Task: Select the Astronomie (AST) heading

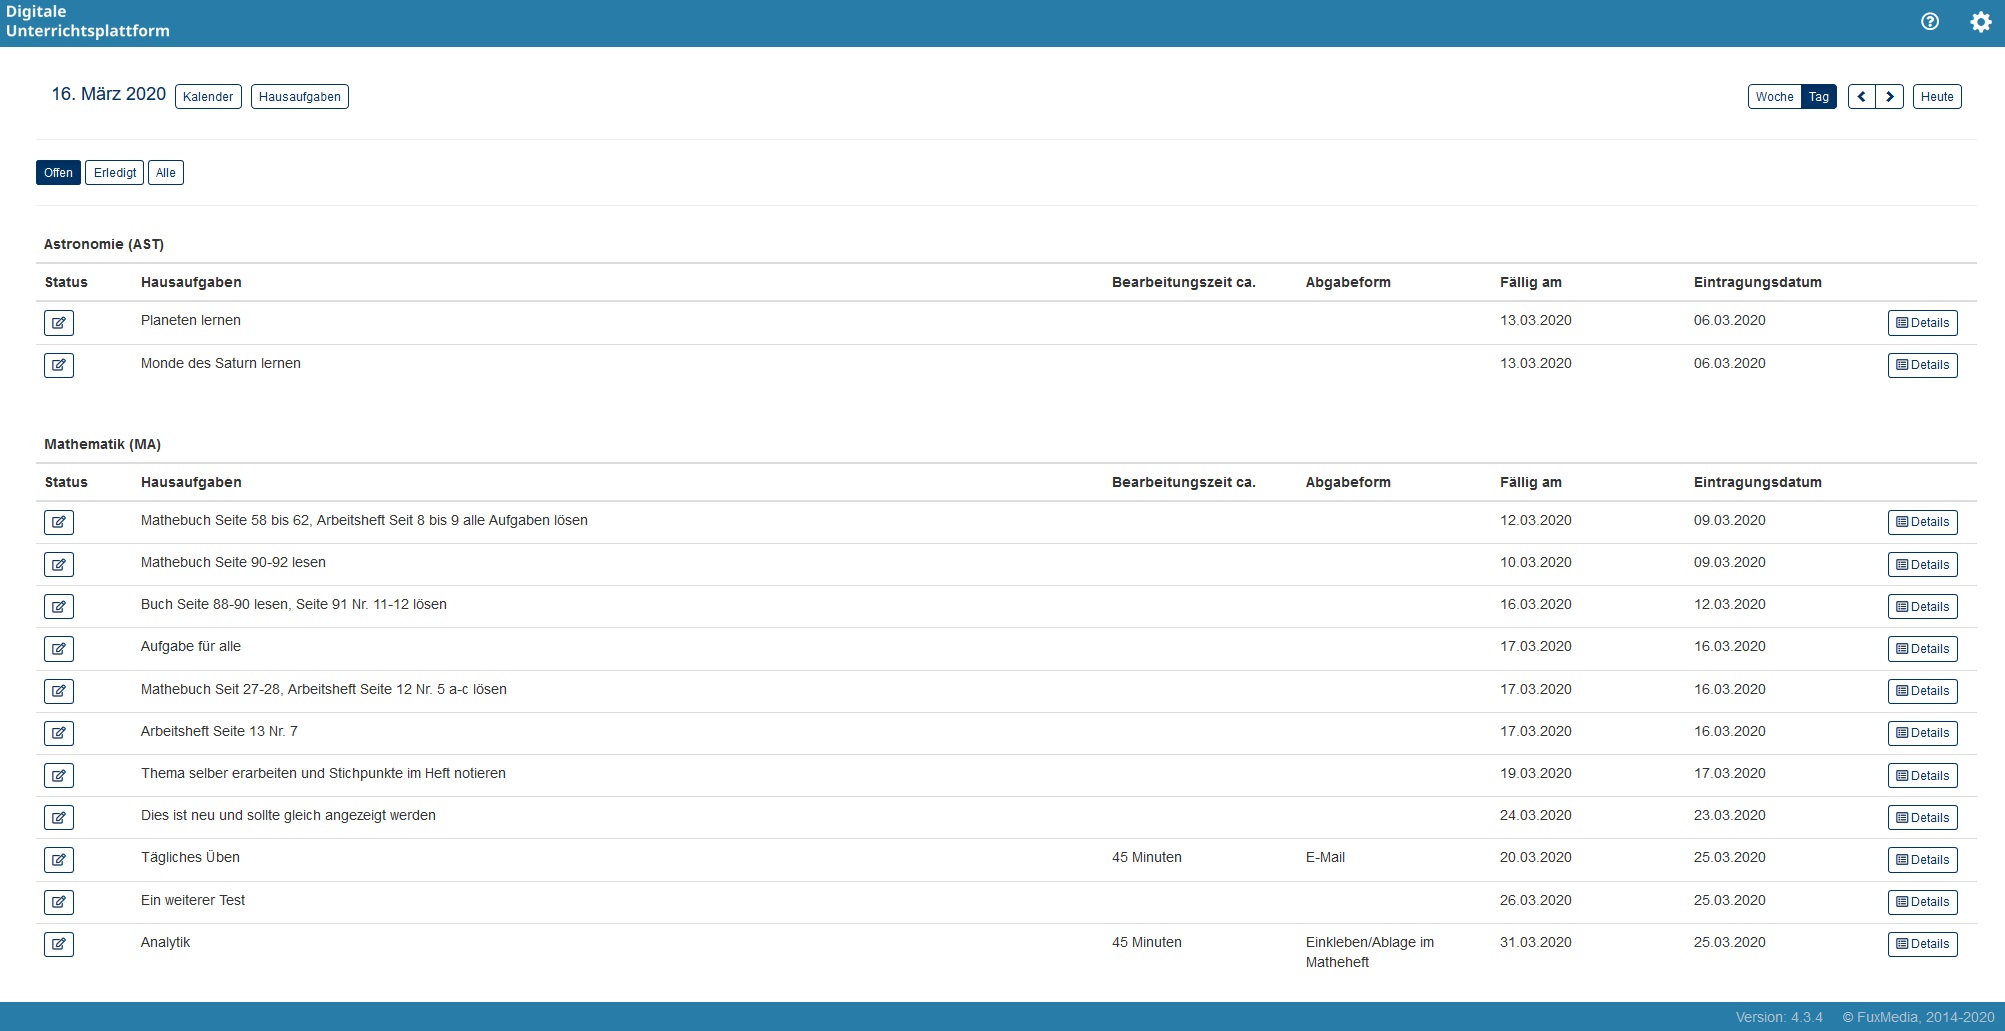Action: coord(104,244)
